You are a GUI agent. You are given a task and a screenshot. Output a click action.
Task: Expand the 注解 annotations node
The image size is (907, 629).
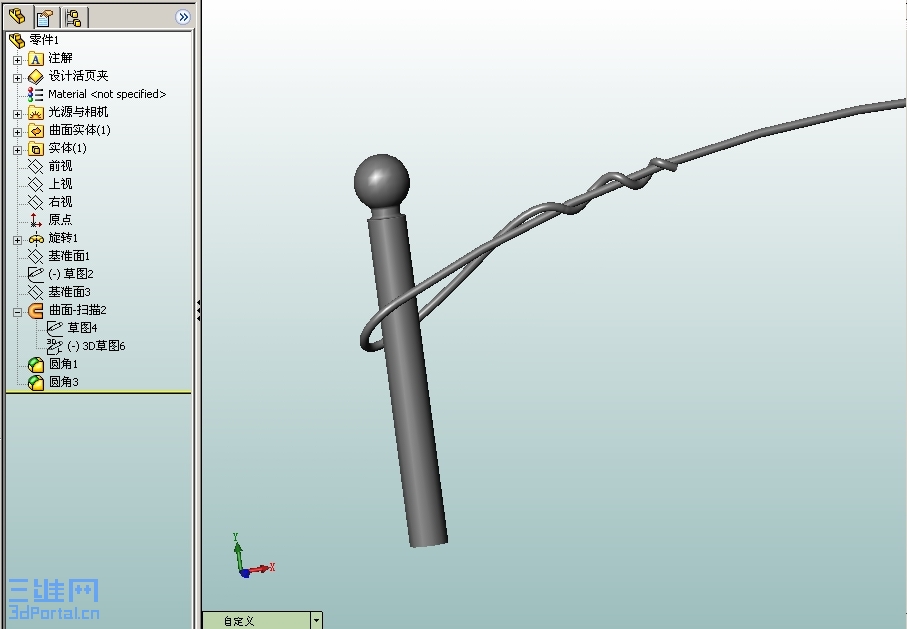click(x=17, y=60)
